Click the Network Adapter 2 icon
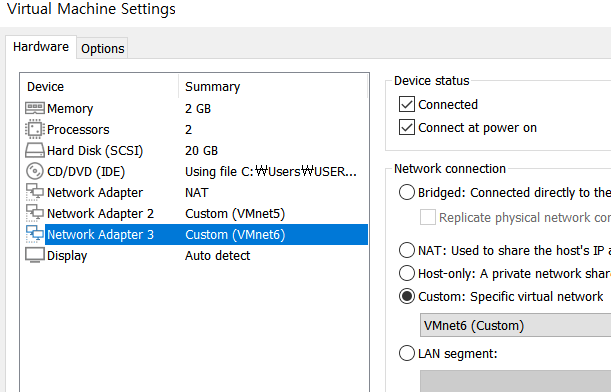611x392 pixels. (x=35, y=213)
